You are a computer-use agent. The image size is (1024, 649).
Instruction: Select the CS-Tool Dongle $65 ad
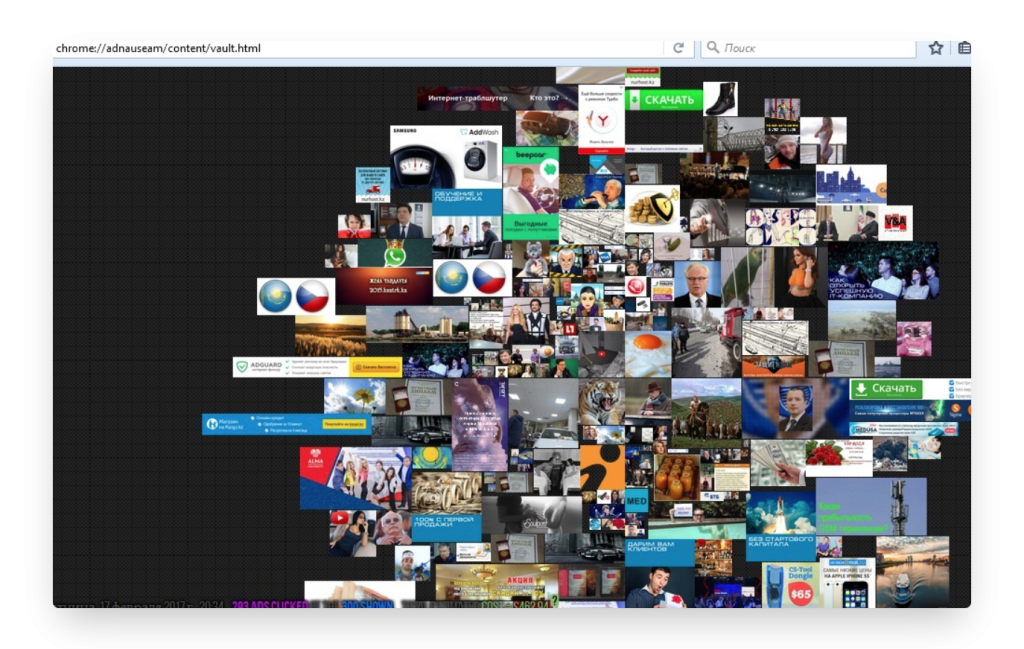788,584
